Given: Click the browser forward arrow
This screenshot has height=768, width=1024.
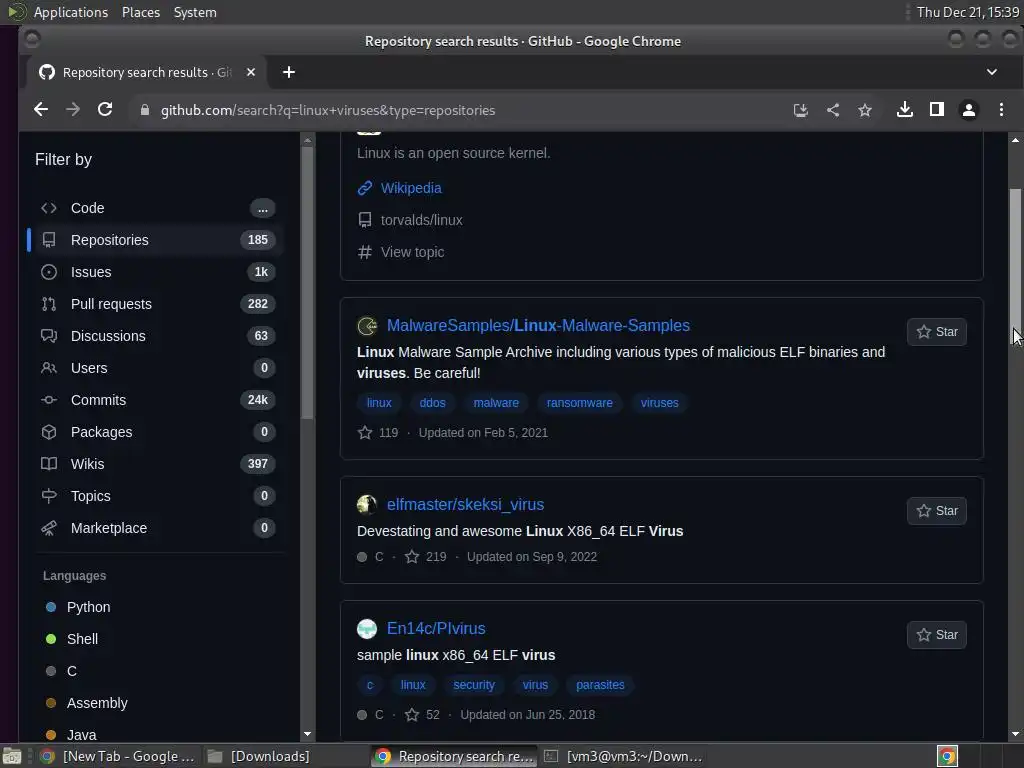Looking at the screenshot, I should 72,110.
